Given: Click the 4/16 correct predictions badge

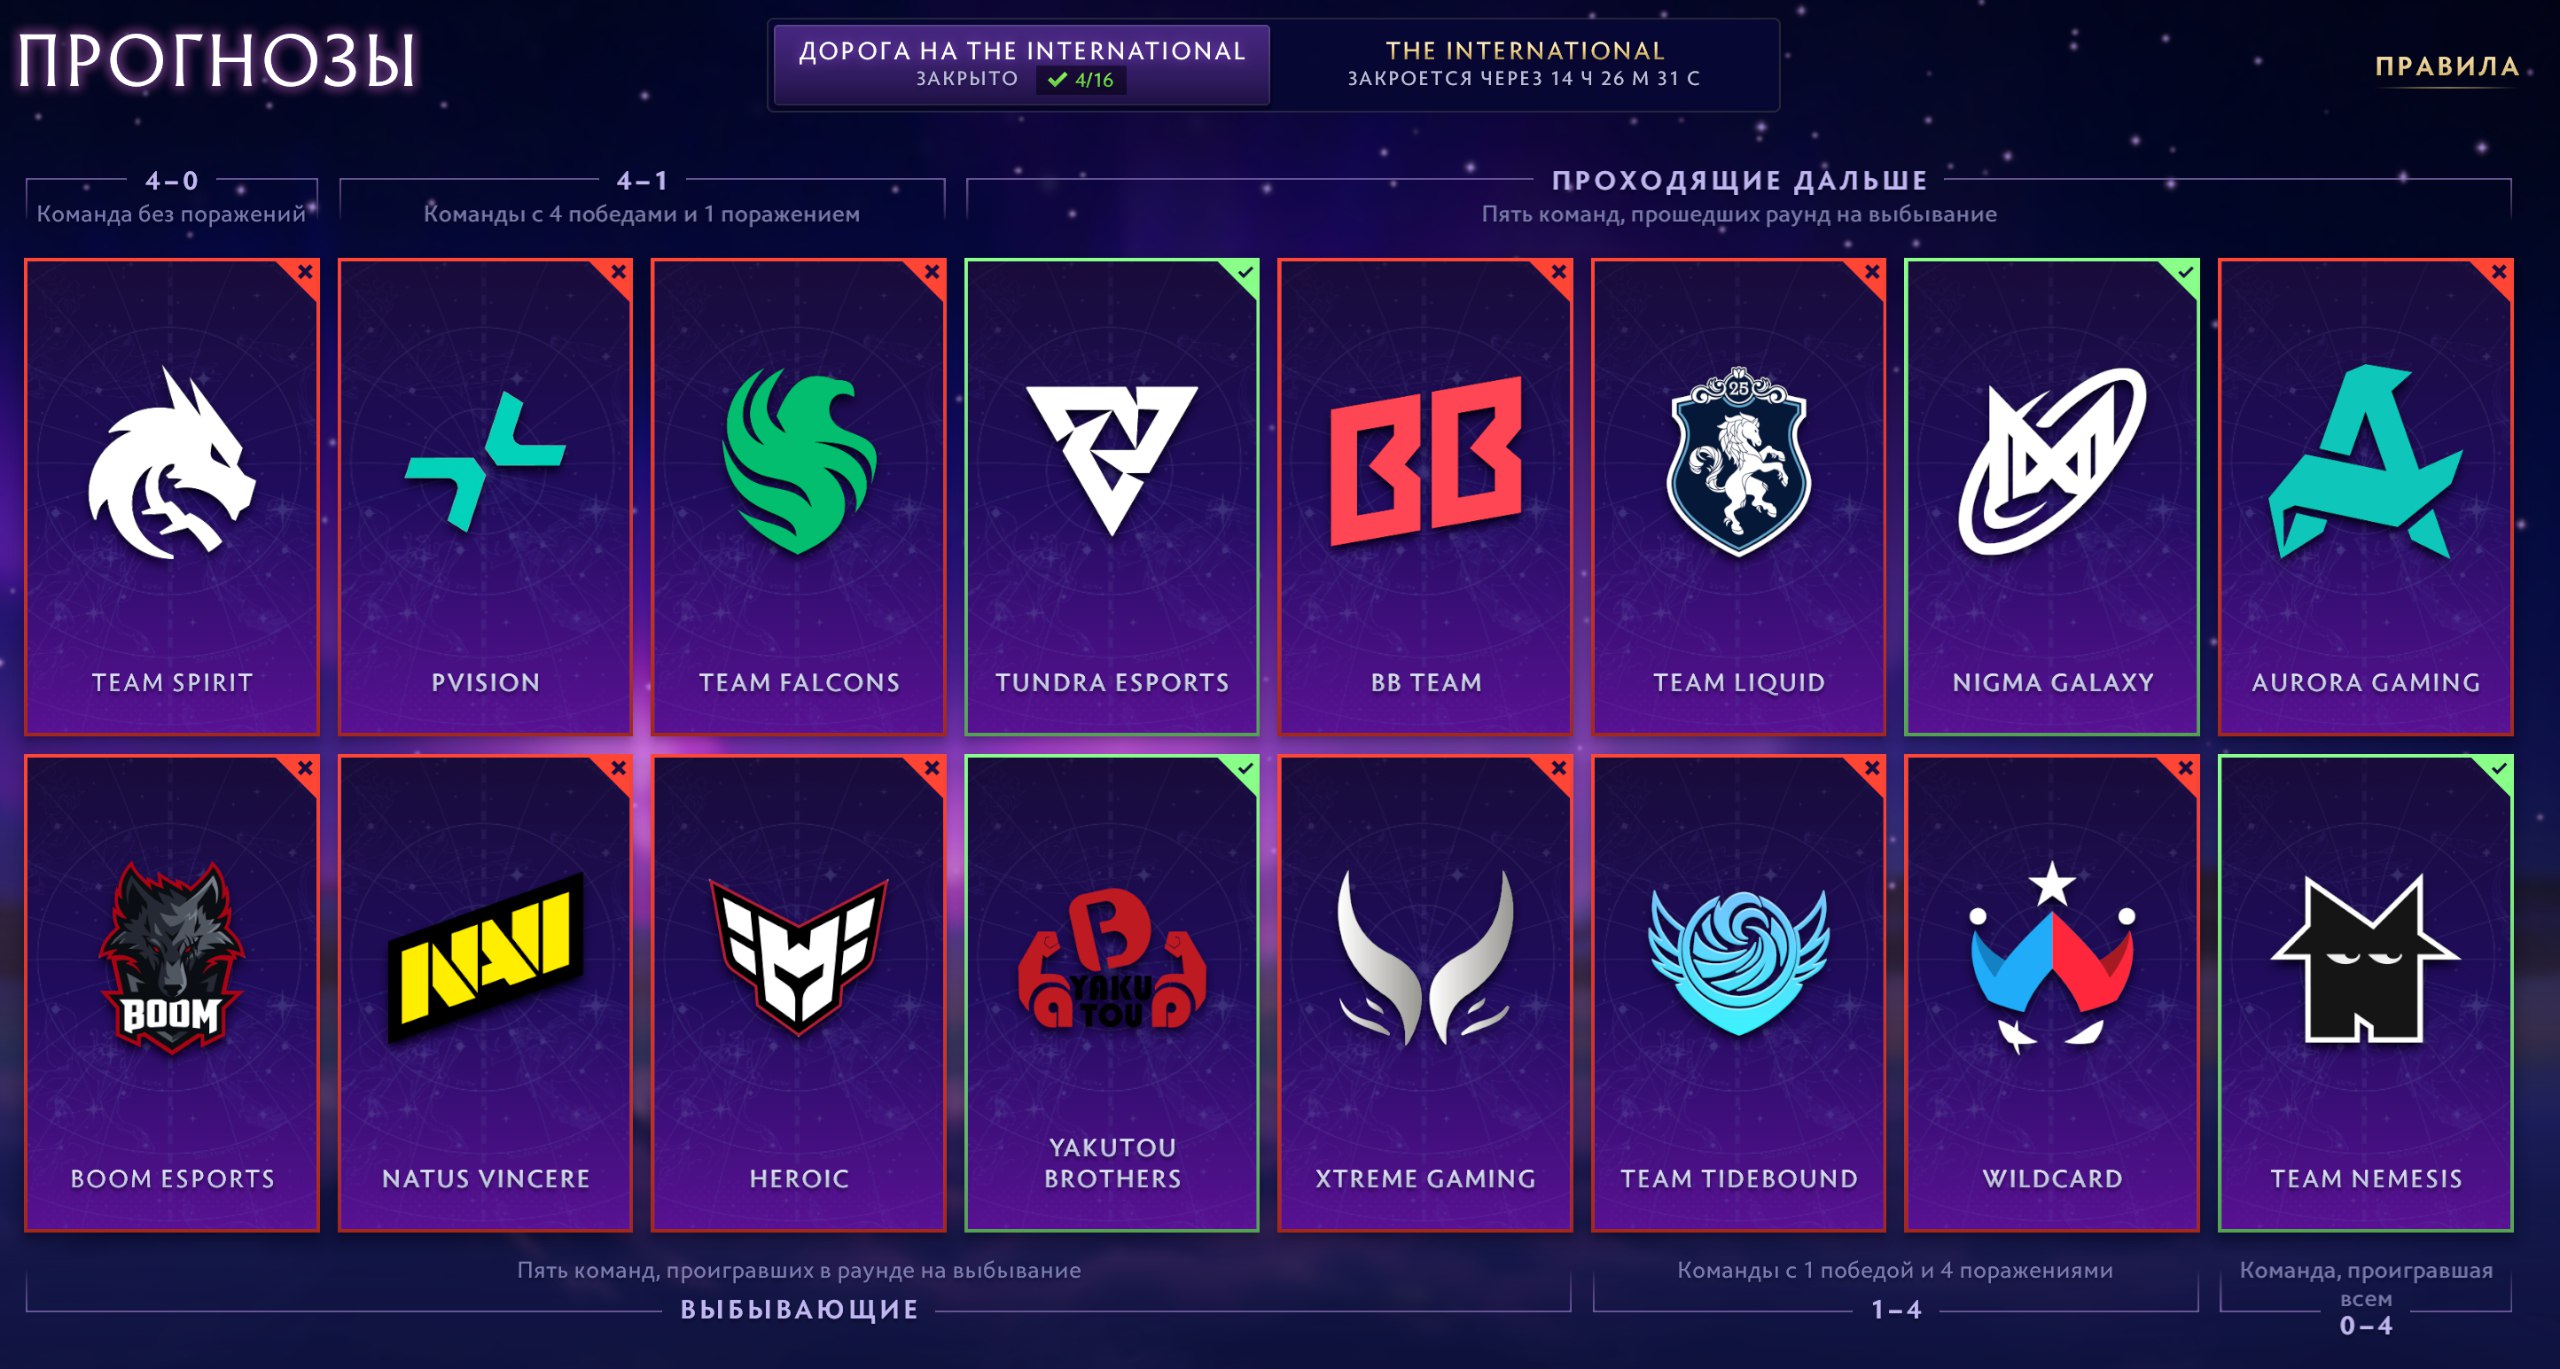Looking at the screenshot, I should (x=1081, y=80).
